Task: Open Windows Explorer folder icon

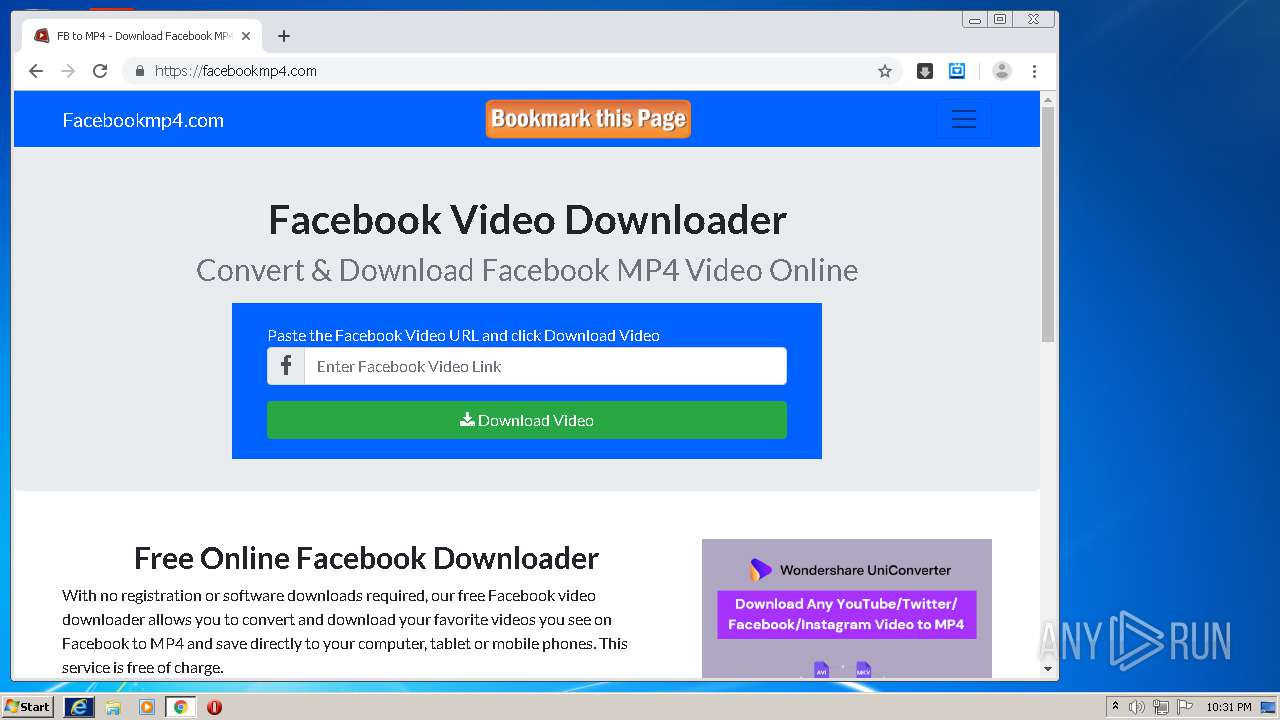Action: 113,707
